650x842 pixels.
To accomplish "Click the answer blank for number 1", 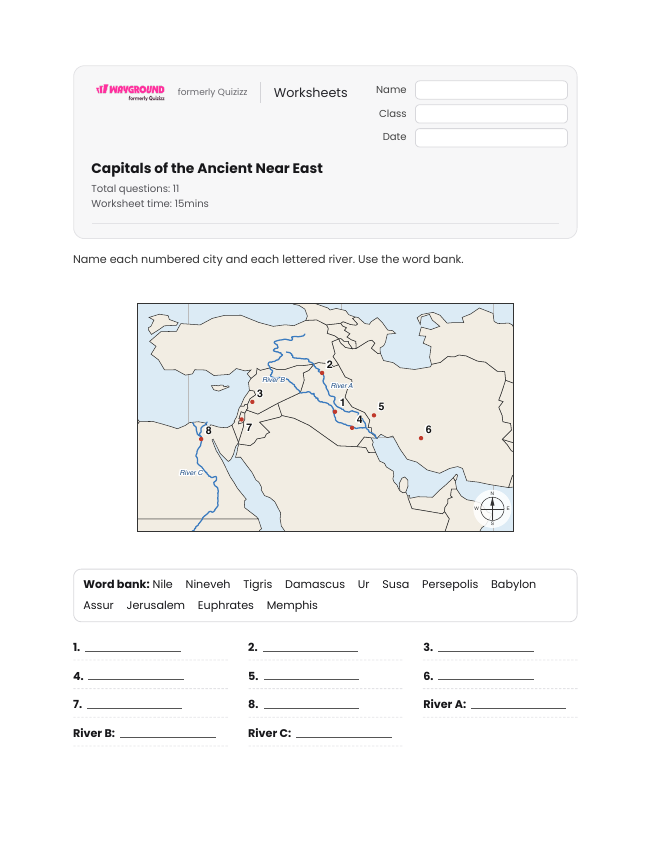I will [133, 647].
